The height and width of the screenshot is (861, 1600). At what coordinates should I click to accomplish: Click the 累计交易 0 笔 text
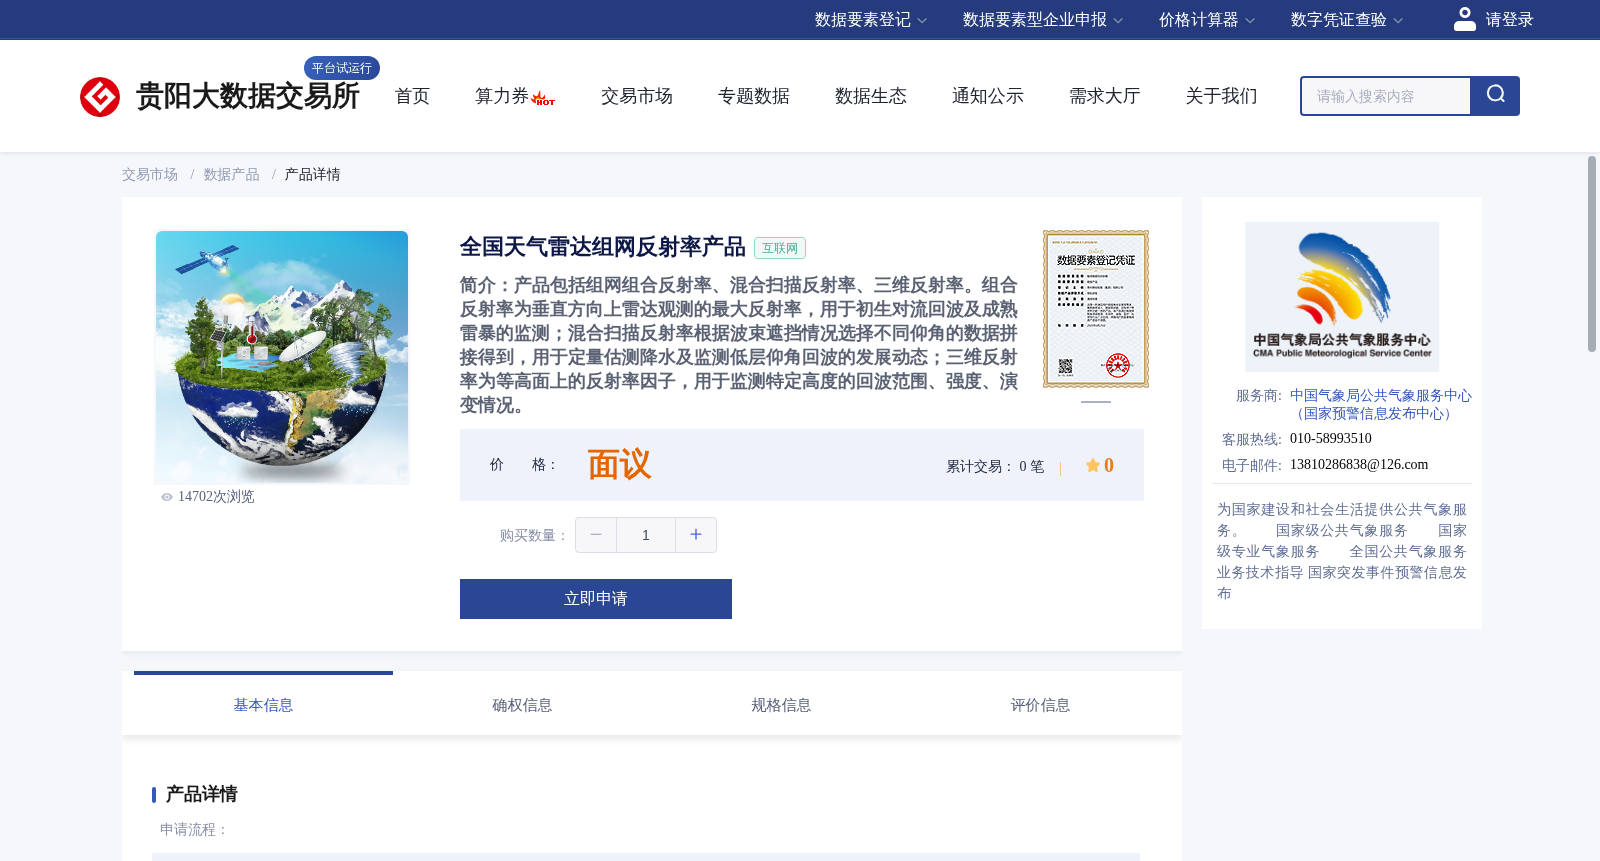tap(995, 467)
